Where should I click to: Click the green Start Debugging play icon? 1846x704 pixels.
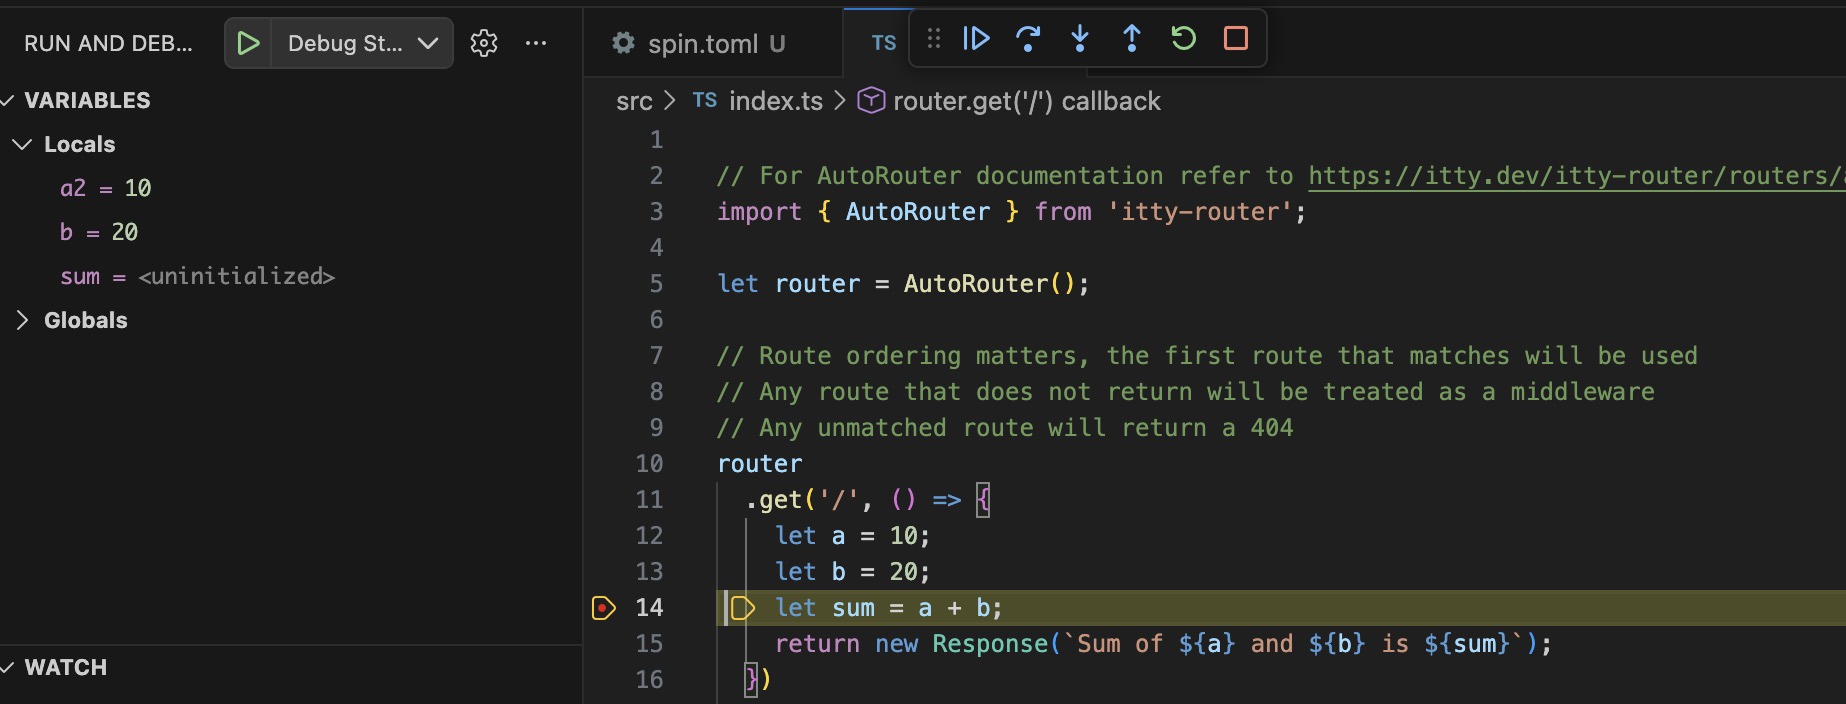pyautogui.click(x=248, y=43)
